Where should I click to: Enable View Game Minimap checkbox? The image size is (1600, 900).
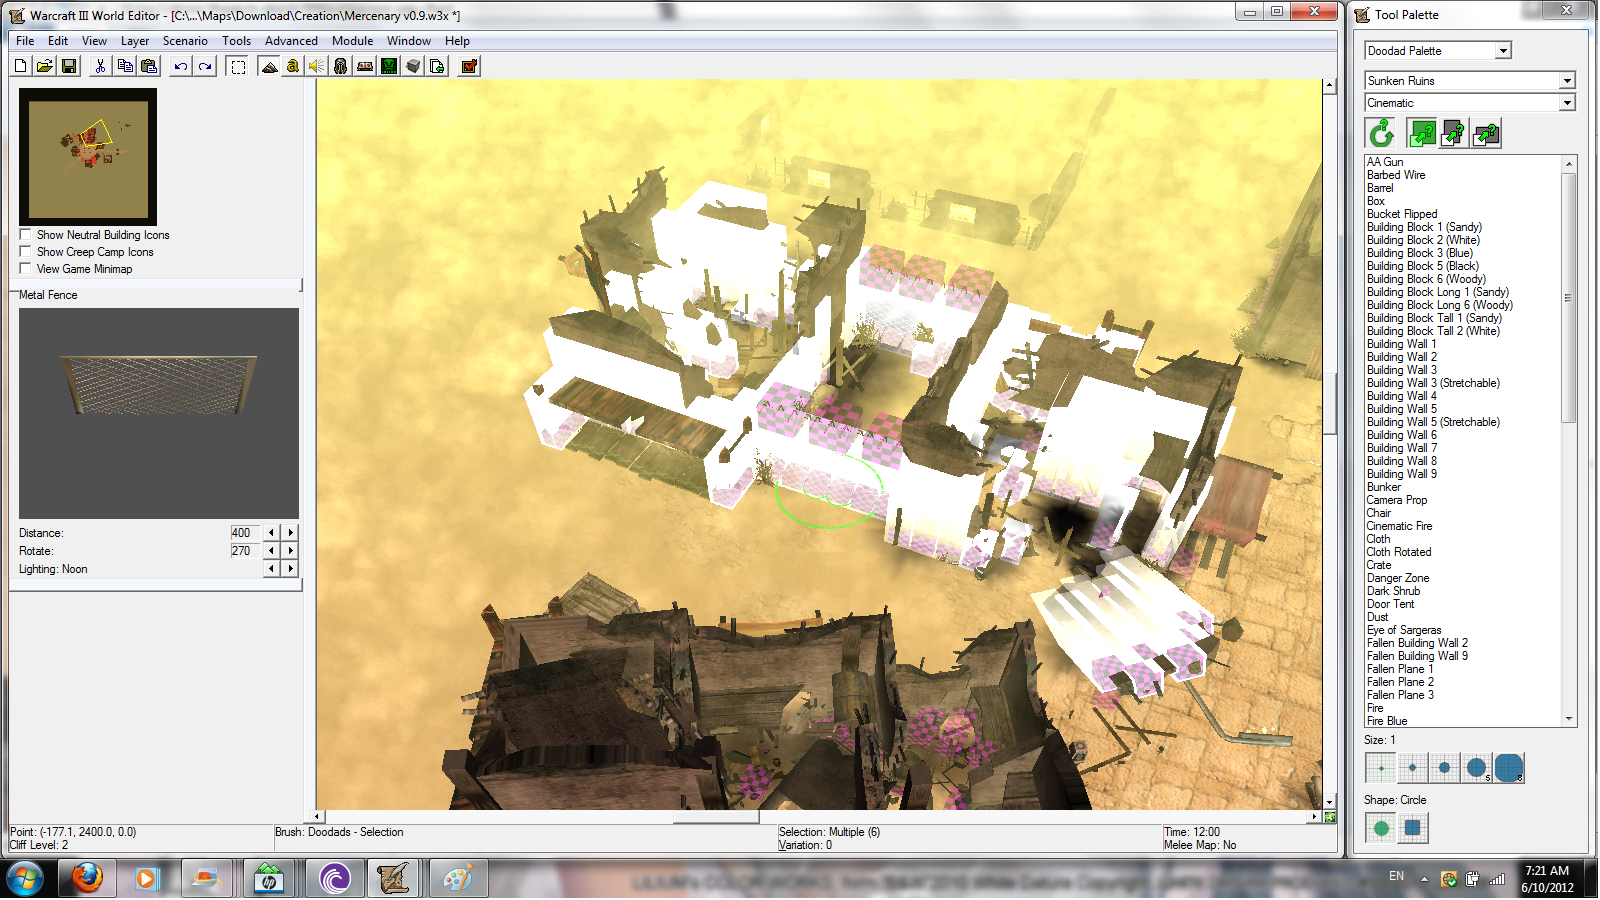(26, 269)
